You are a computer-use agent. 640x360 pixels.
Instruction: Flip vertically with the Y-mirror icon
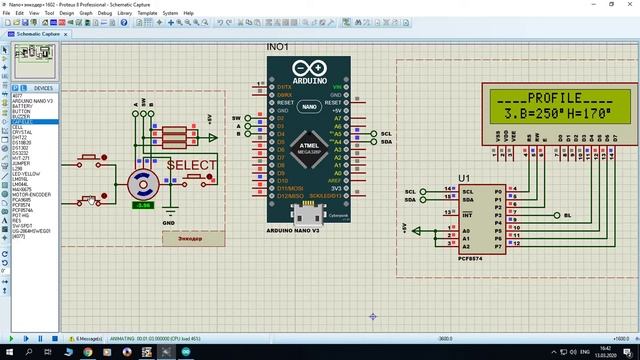pyautogui.click(x=5, y=291)
